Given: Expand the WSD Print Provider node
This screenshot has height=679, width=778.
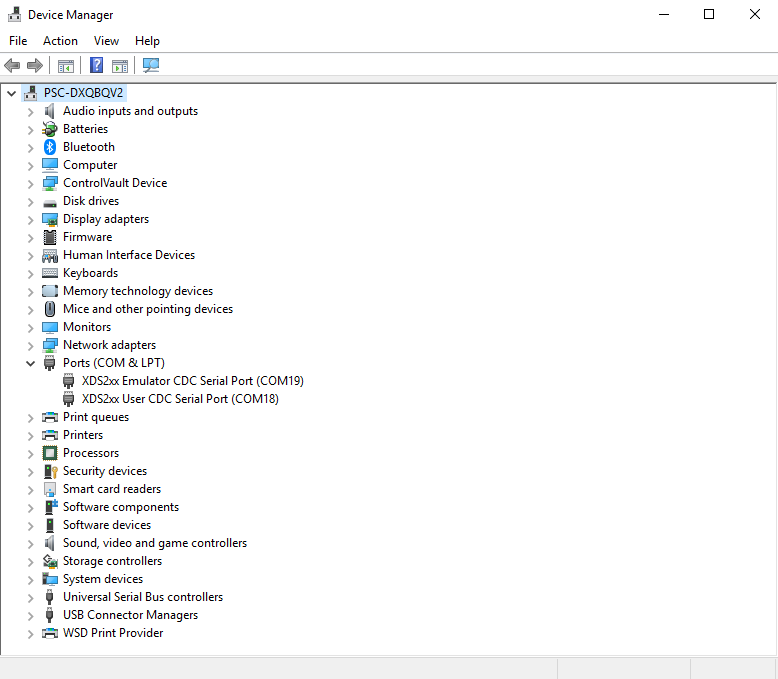Looking at the screenshot, I should 30,634.
